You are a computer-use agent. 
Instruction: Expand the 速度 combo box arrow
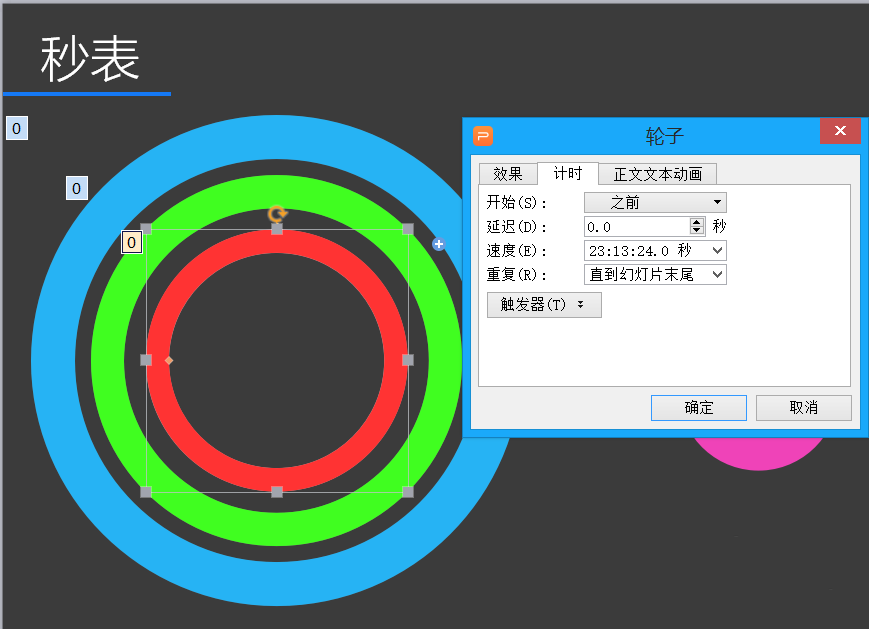click(717, 250)
